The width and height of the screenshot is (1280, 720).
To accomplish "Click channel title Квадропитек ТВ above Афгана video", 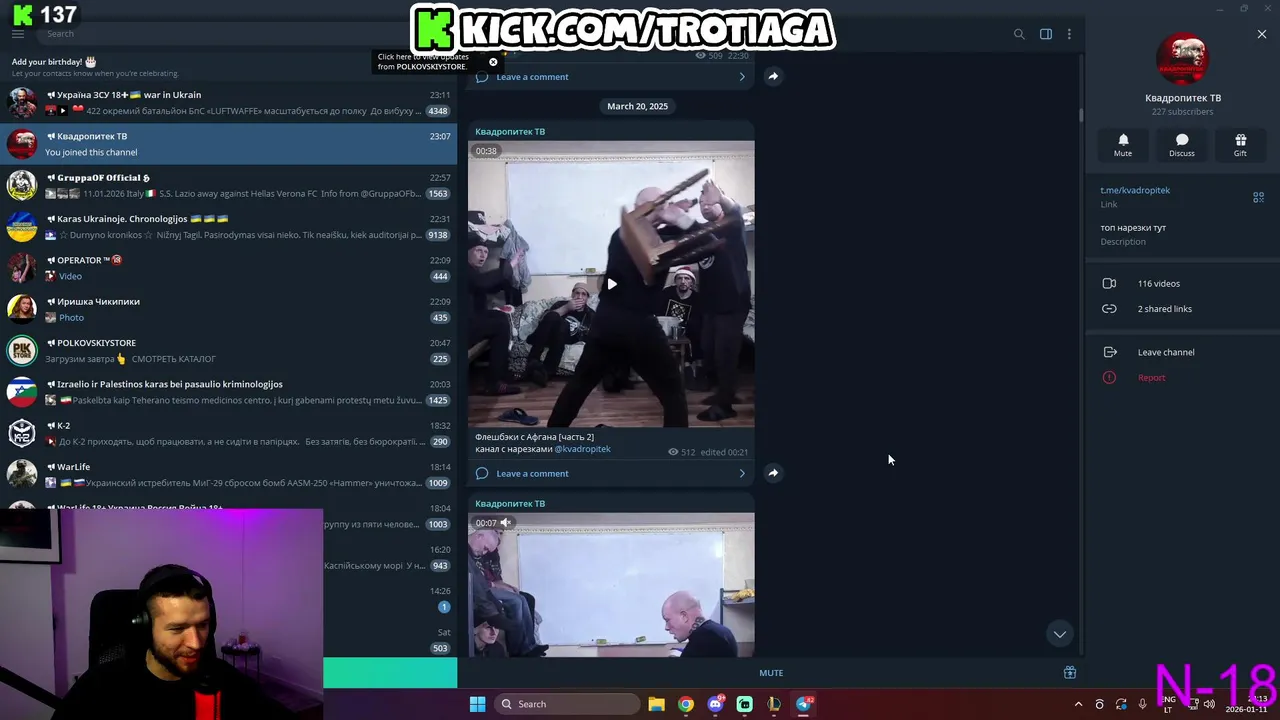I will tap(510, 132).
